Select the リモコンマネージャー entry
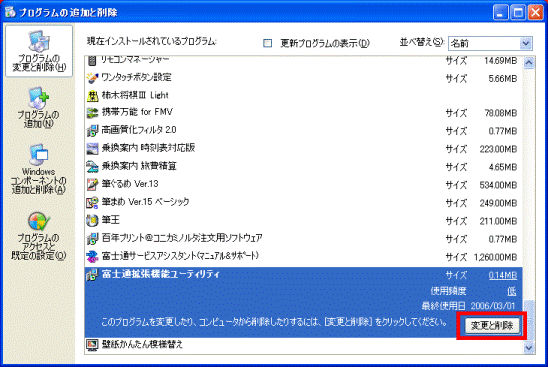The width and height of the screenshot is (548, 367). click(x=303, y=61)
